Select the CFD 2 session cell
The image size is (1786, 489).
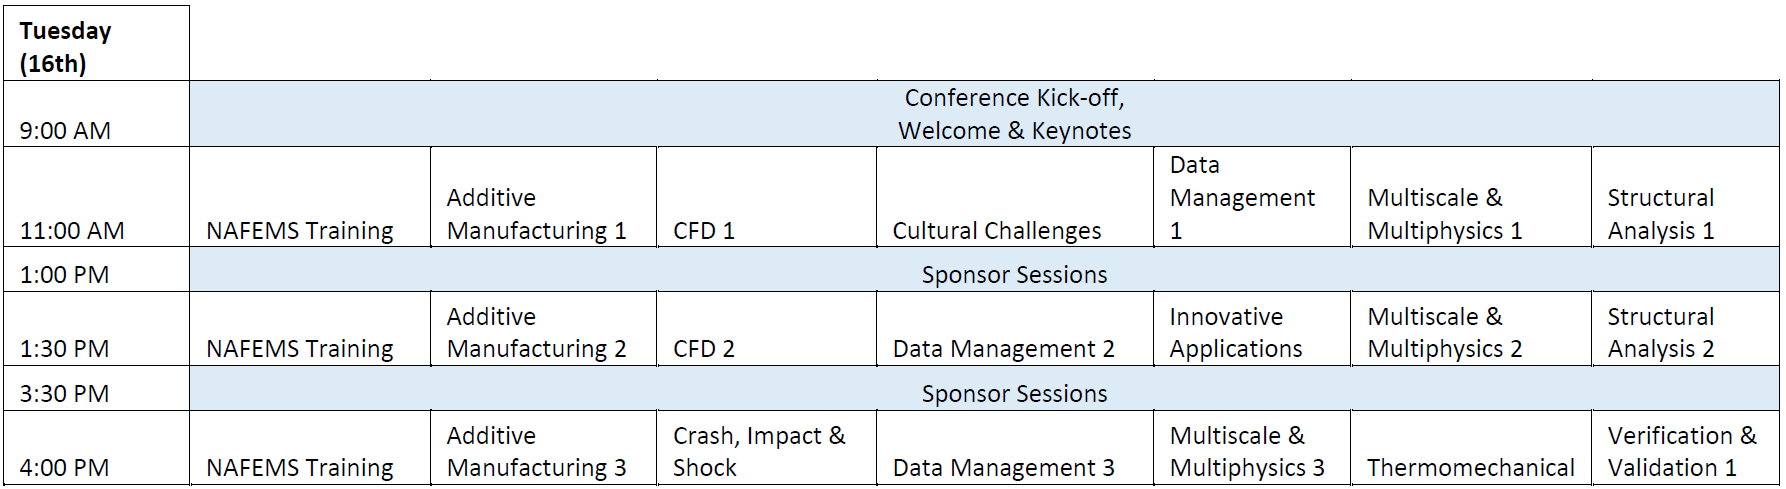(x=767, y=329)
